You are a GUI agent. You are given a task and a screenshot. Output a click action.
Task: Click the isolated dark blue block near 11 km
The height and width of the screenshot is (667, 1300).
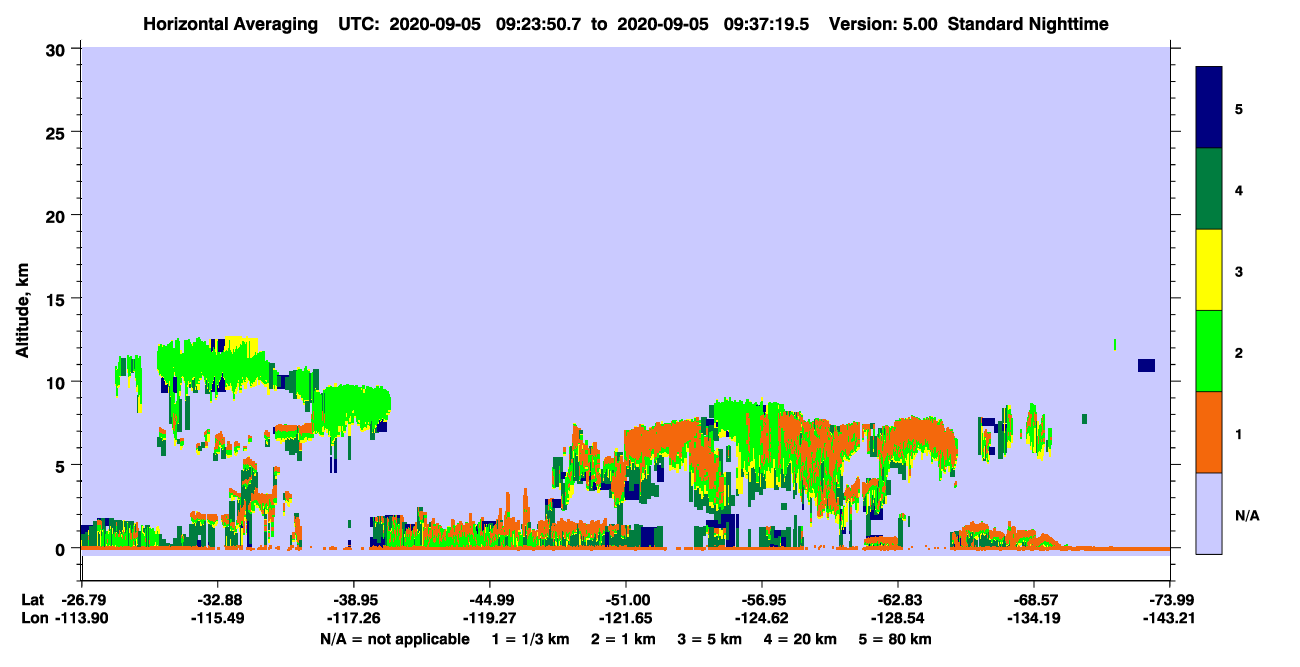[x=1146, y=365]
